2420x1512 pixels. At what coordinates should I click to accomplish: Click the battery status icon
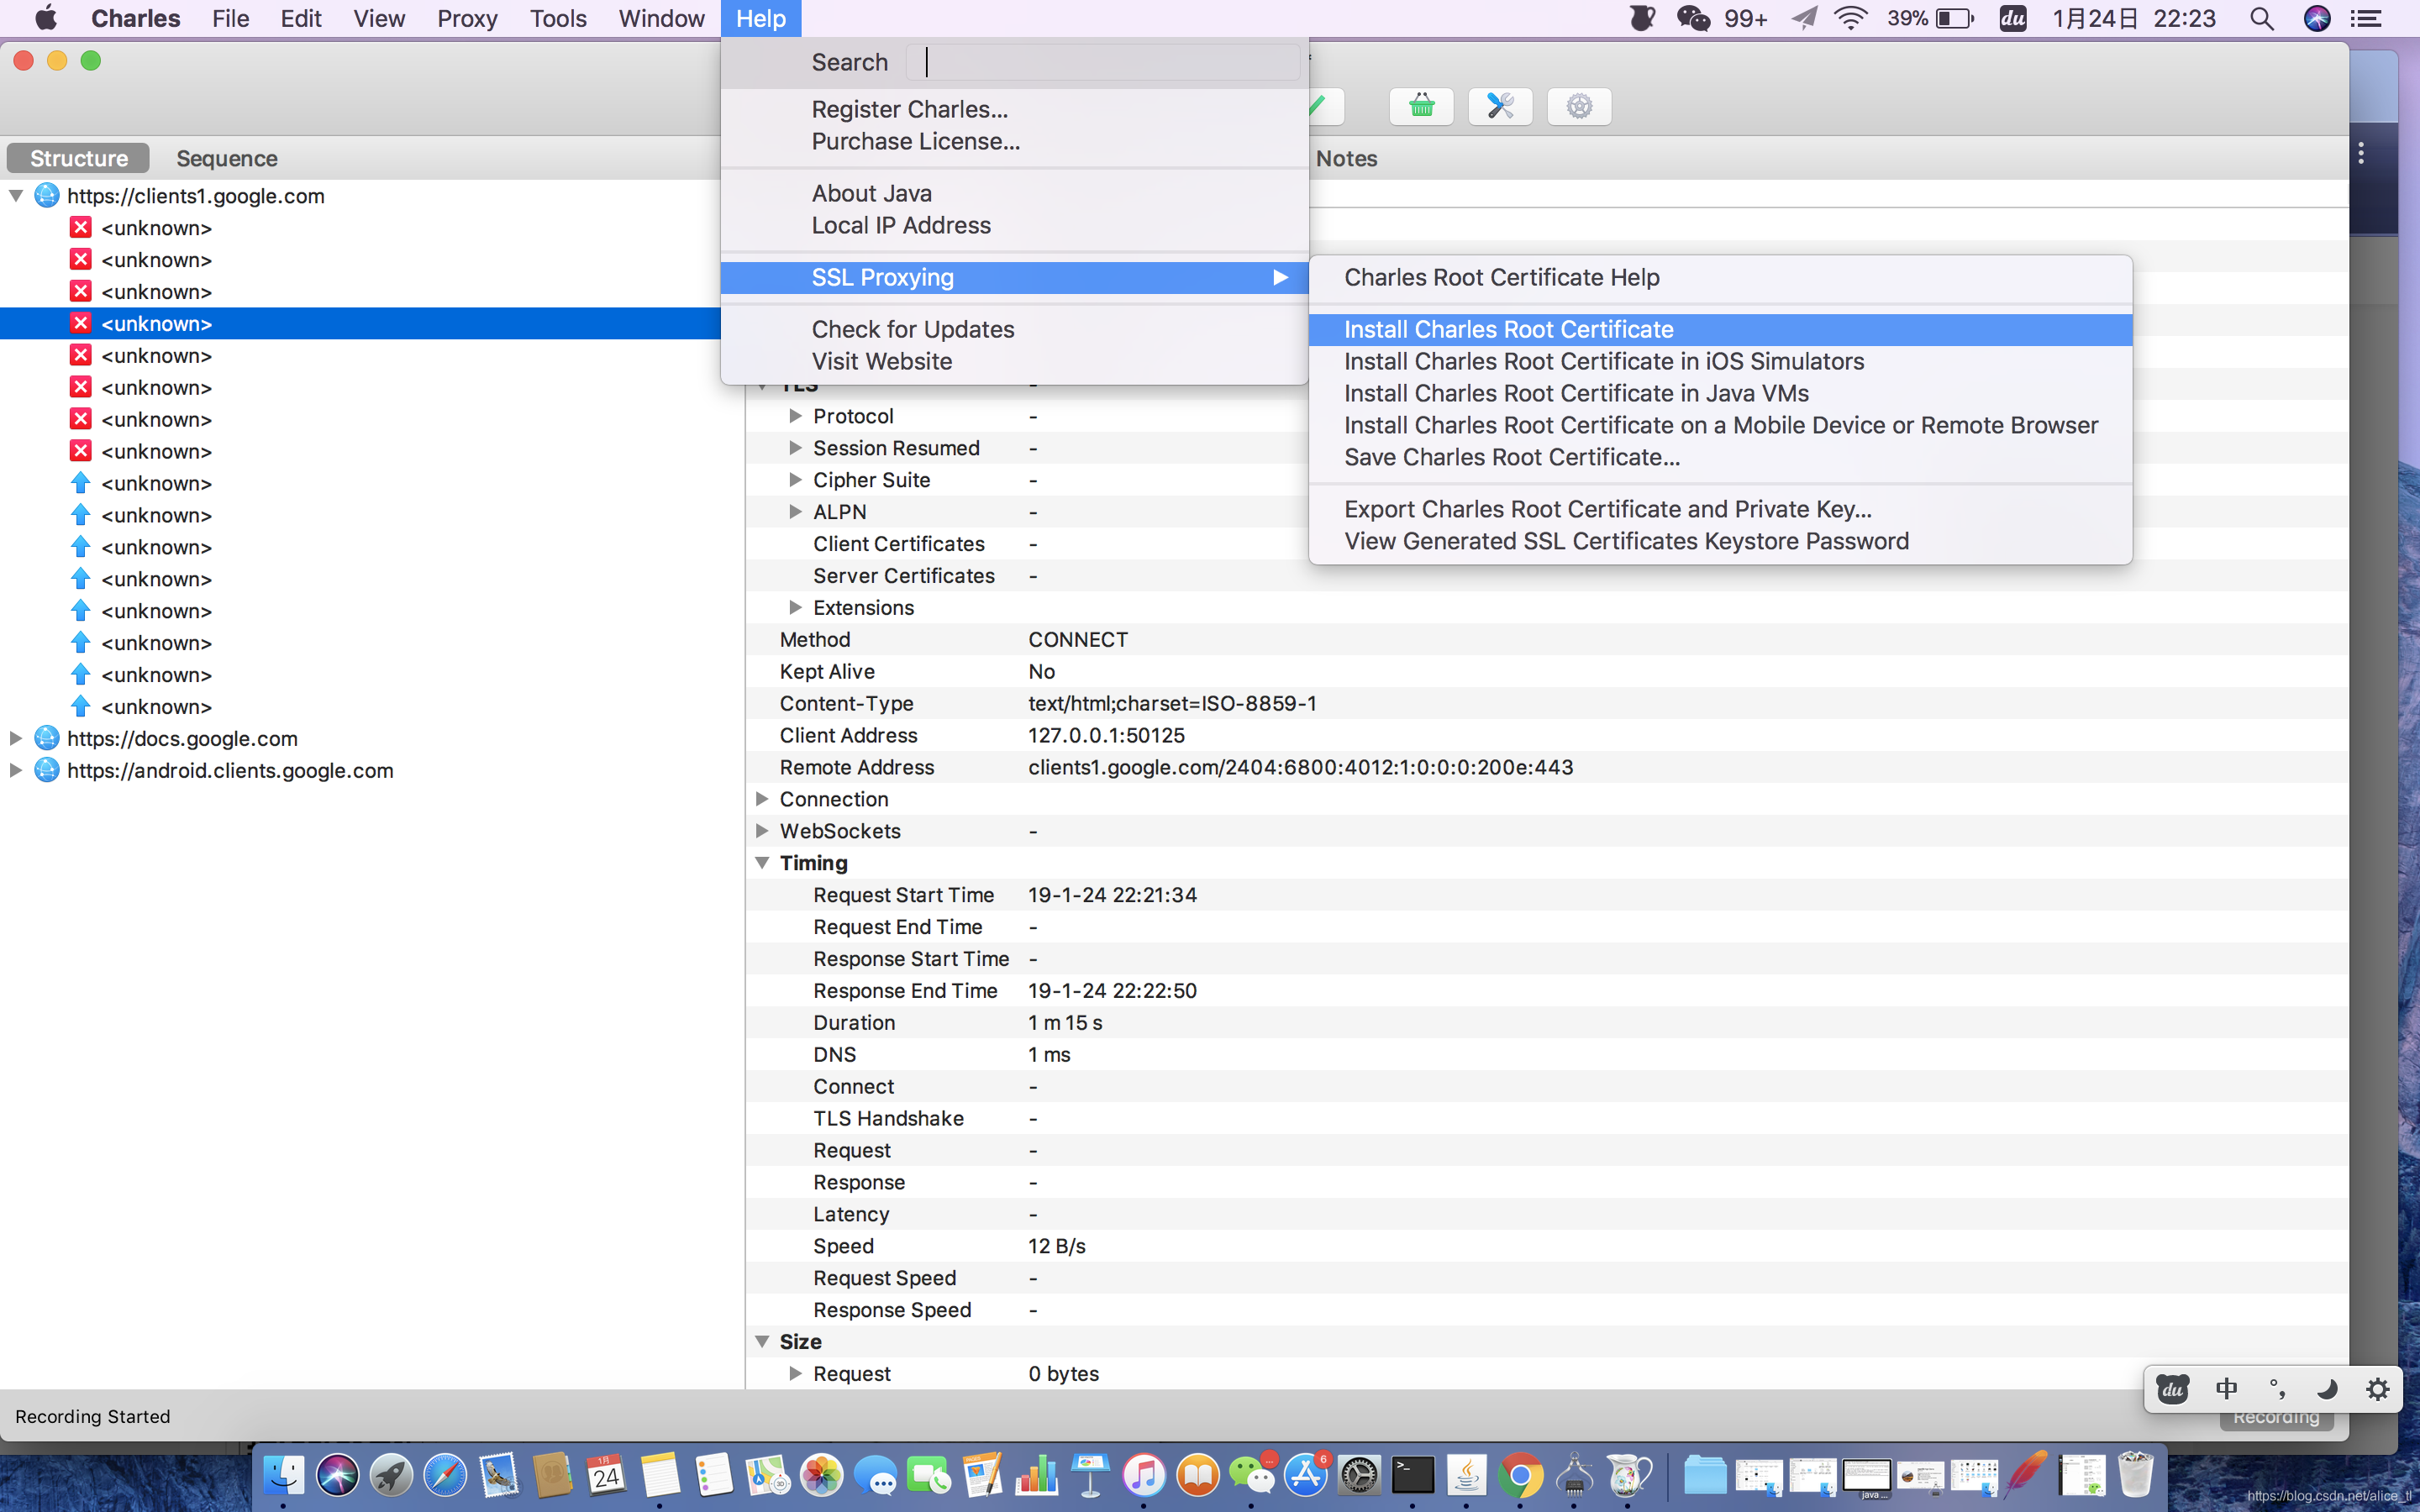click(1954, 18)
